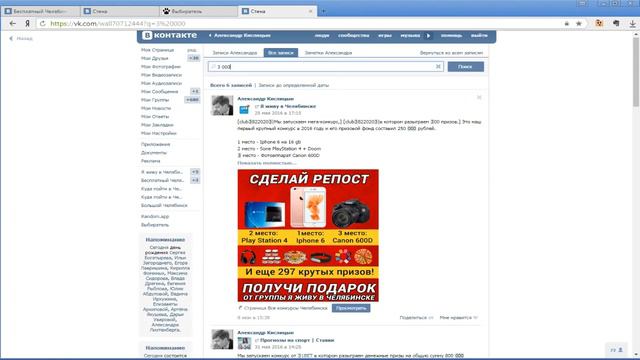Open the Заметки Александра tab

pos(328,53)
